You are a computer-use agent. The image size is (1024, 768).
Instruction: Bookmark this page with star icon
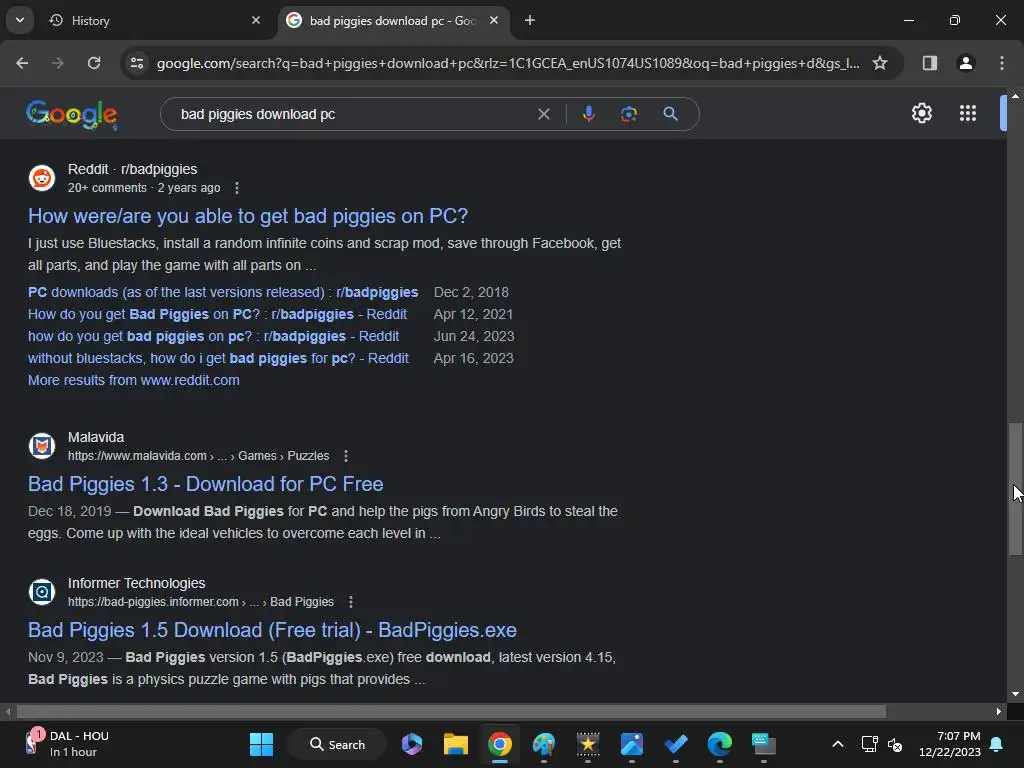pyautogui.click(x=880, y=63)
